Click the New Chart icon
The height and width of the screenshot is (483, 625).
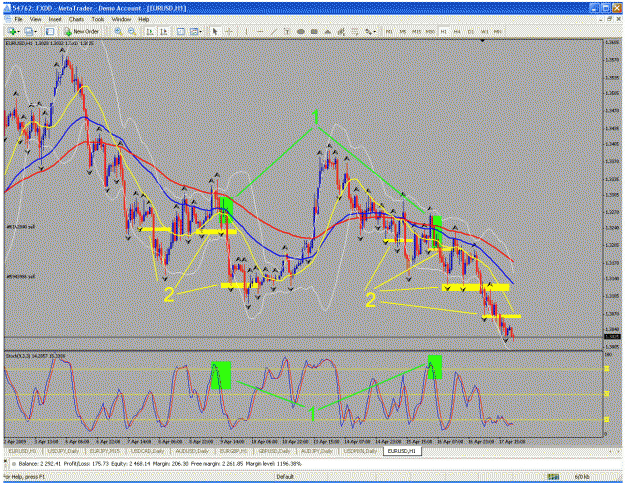click(11, 31)
